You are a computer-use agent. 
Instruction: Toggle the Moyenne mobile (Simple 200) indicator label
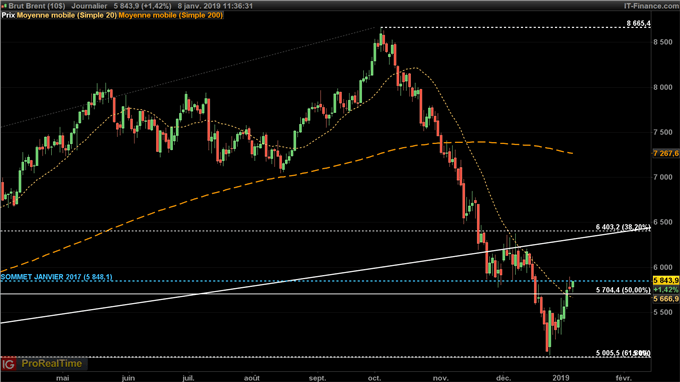171,15
